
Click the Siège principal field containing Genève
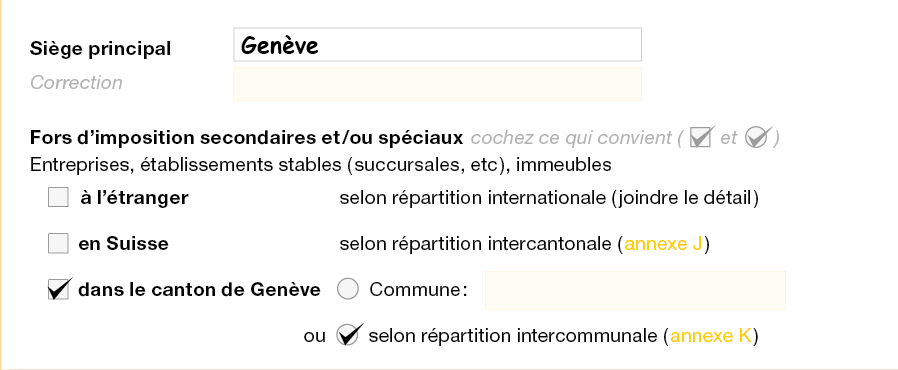pos(437,45)
